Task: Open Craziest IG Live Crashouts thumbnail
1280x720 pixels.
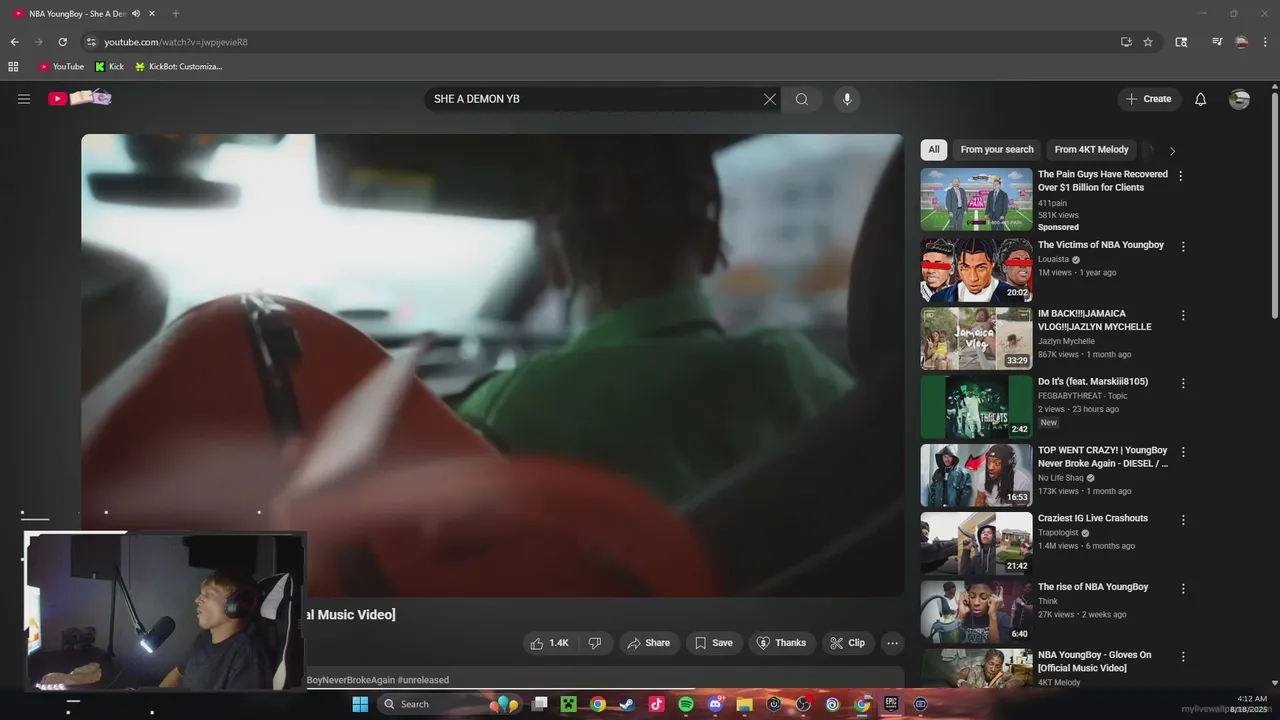Action: [x=976, y=543]
